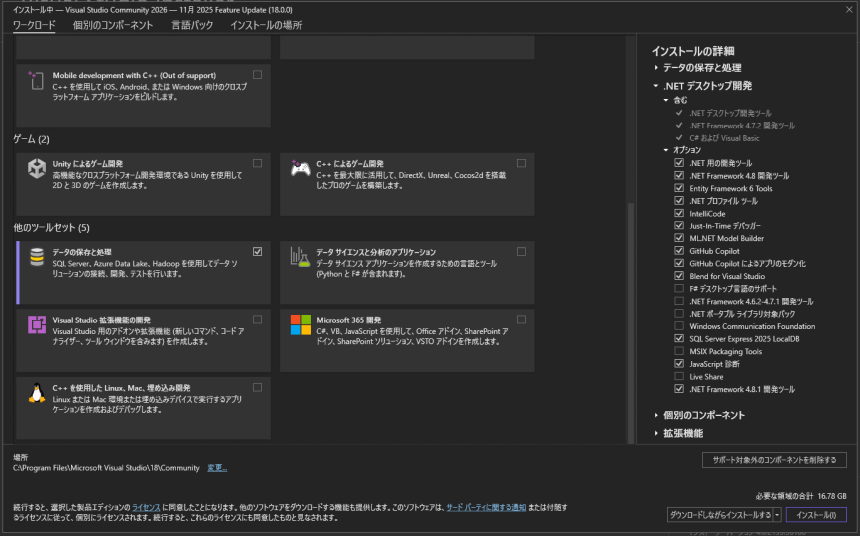Click the Unity game development workload icon
The height and width of the screenshot is (536, 860).
pos(37,169)
